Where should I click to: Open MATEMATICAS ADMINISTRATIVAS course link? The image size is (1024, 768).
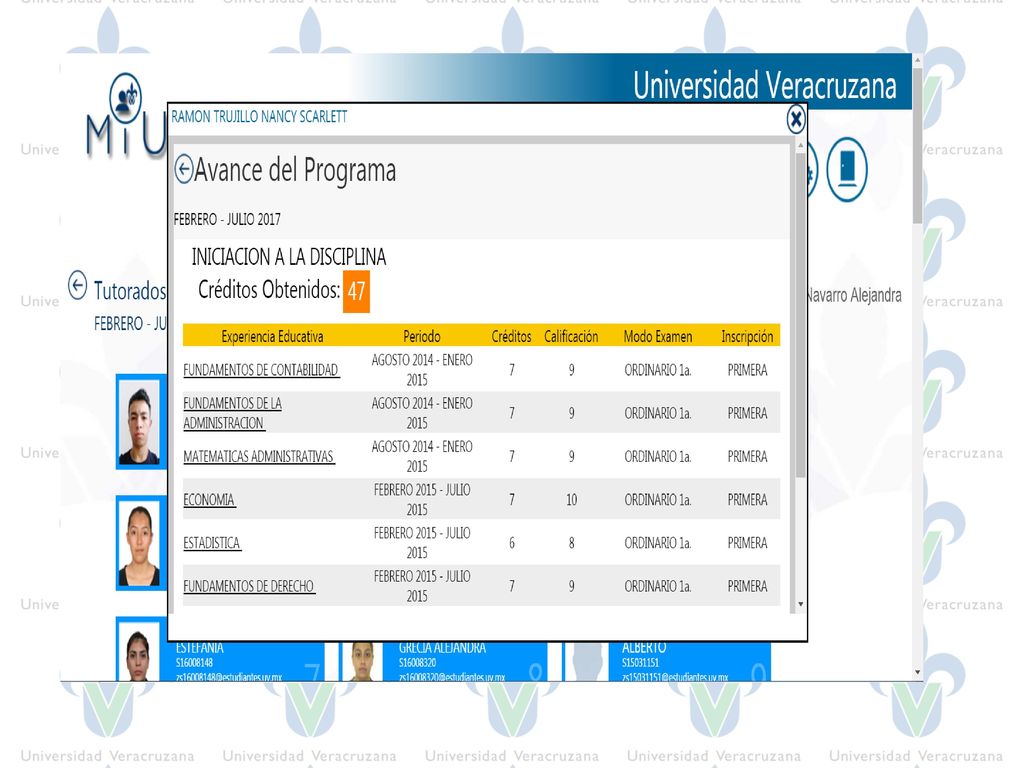point(259,456)
